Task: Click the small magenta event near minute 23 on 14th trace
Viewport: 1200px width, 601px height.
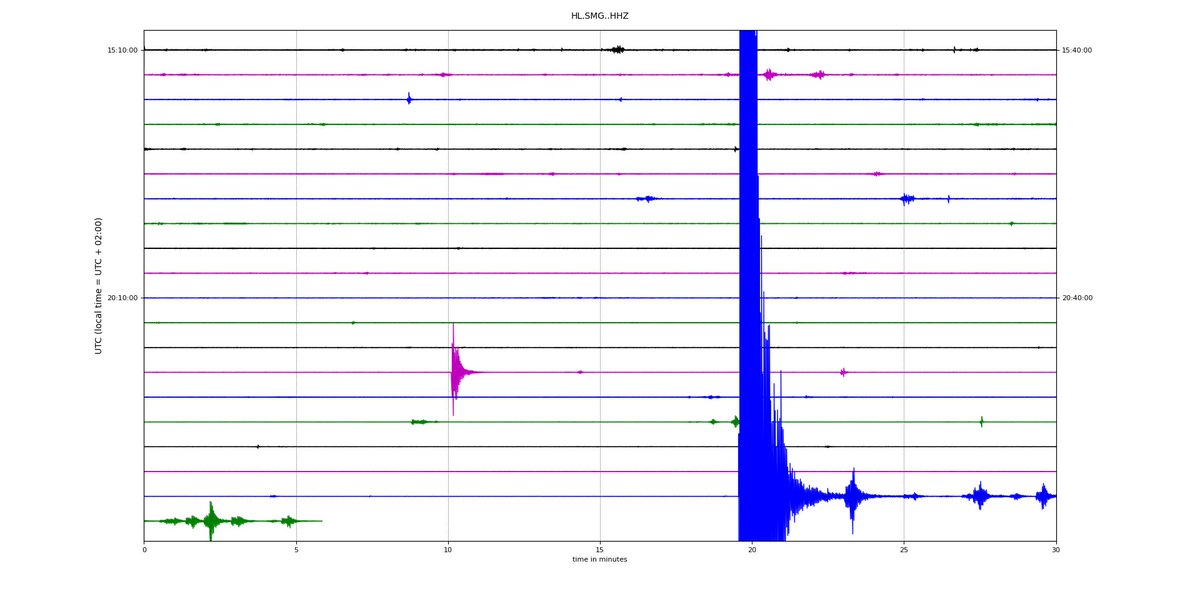Action: (x=843, y=372)
